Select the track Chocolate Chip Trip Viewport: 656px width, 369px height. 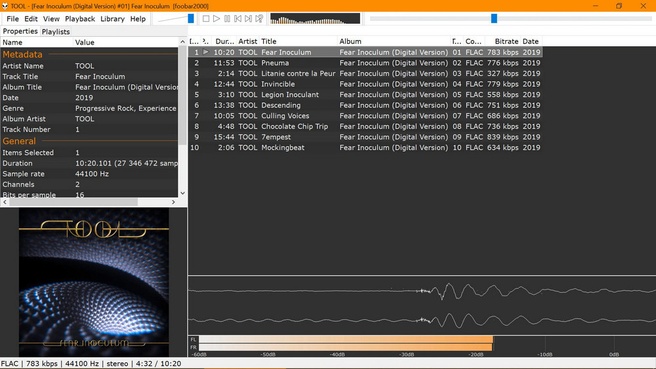point(295,126)
